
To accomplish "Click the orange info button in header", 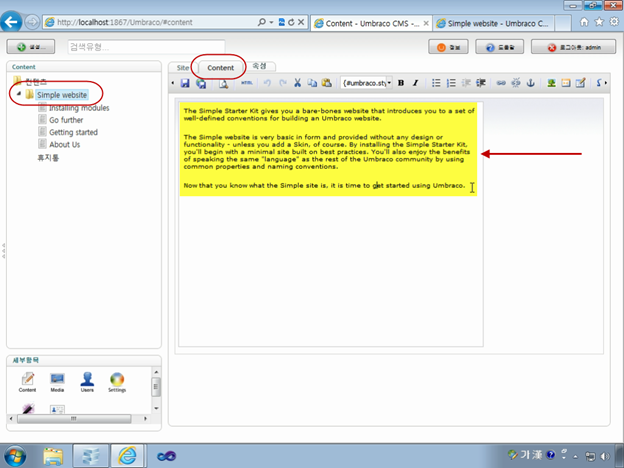I will 448,47.
